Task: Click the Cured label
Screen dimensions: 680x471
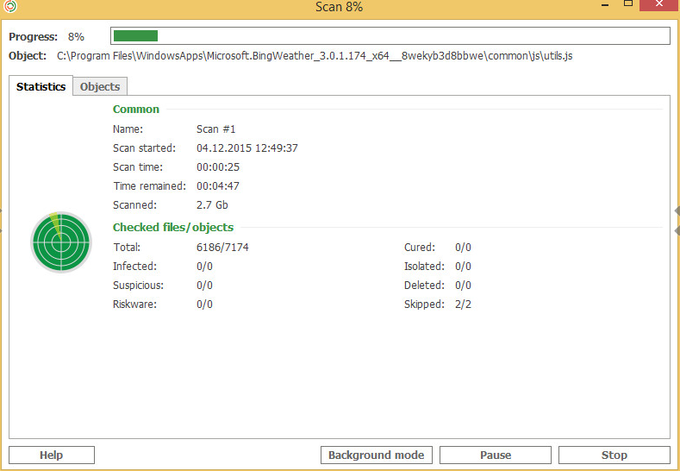Action: click(x=419, y=247)
